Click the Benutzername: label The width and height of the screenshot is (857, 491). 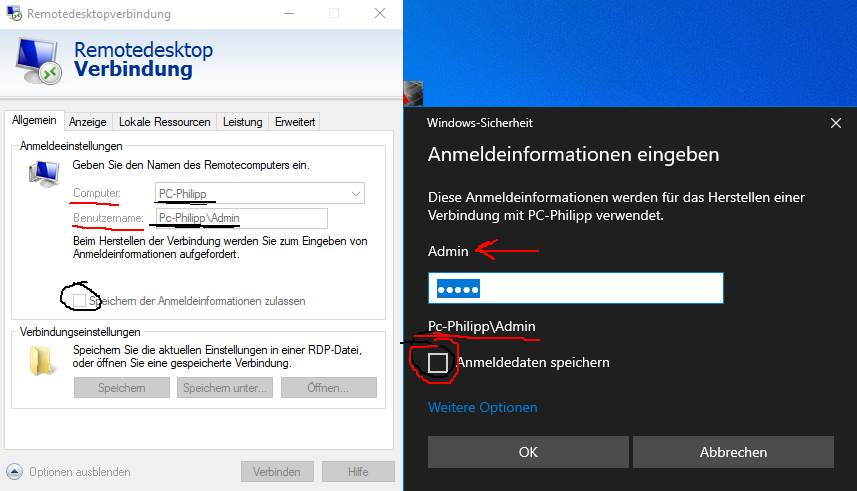[108, 218]
